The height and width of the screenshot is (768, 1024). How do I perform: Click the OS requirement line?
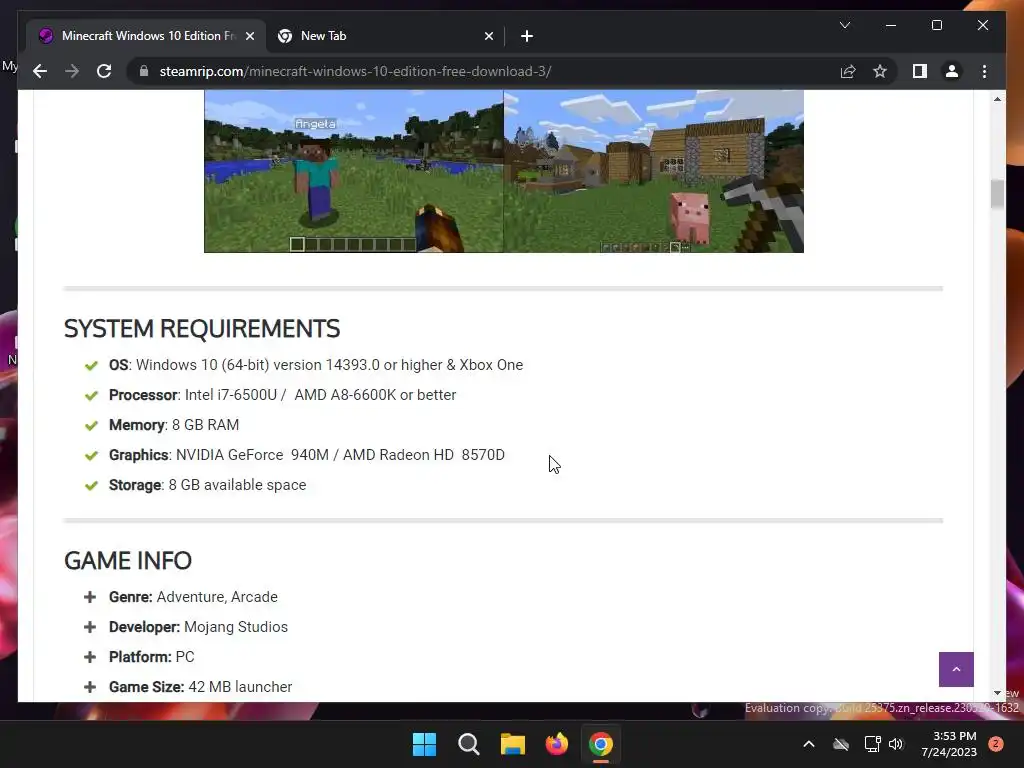(316, 365)
